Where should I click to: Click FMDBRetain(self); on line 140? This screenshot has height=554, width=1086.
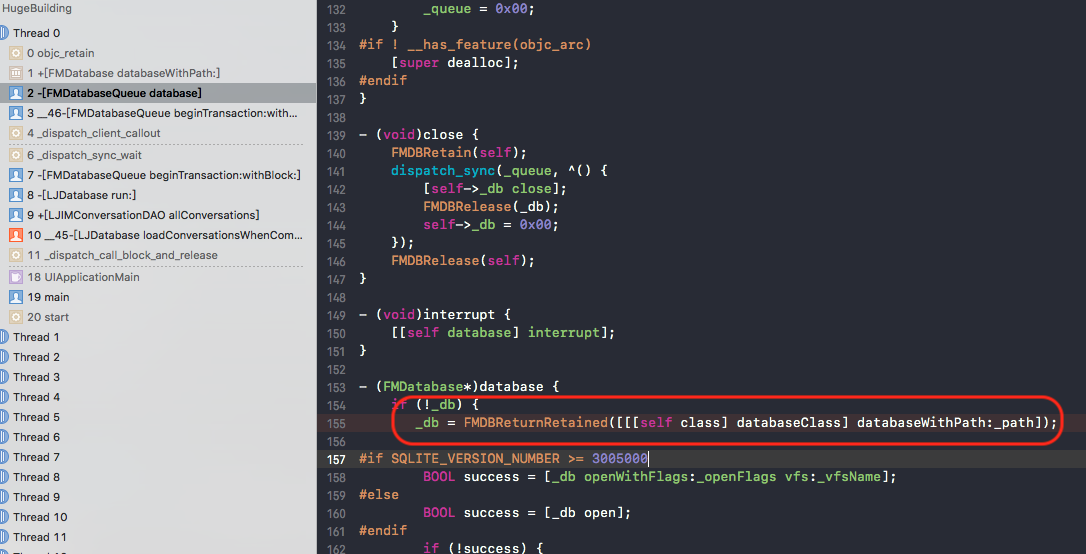point(459,152)
